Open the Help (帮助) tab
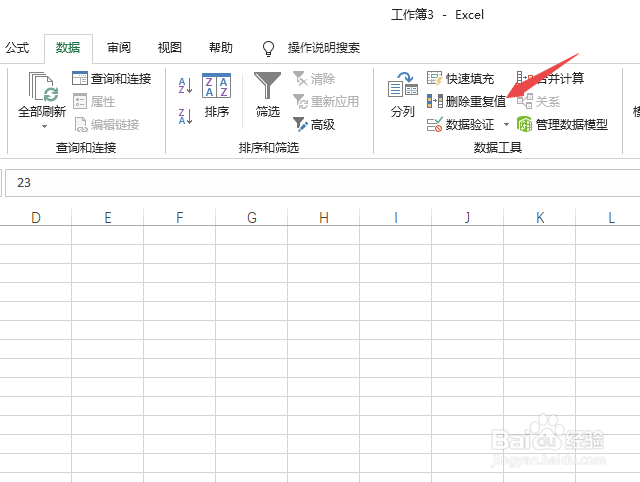Image resolution: width=640 pixels, height=482 pixels. point(221,48)
